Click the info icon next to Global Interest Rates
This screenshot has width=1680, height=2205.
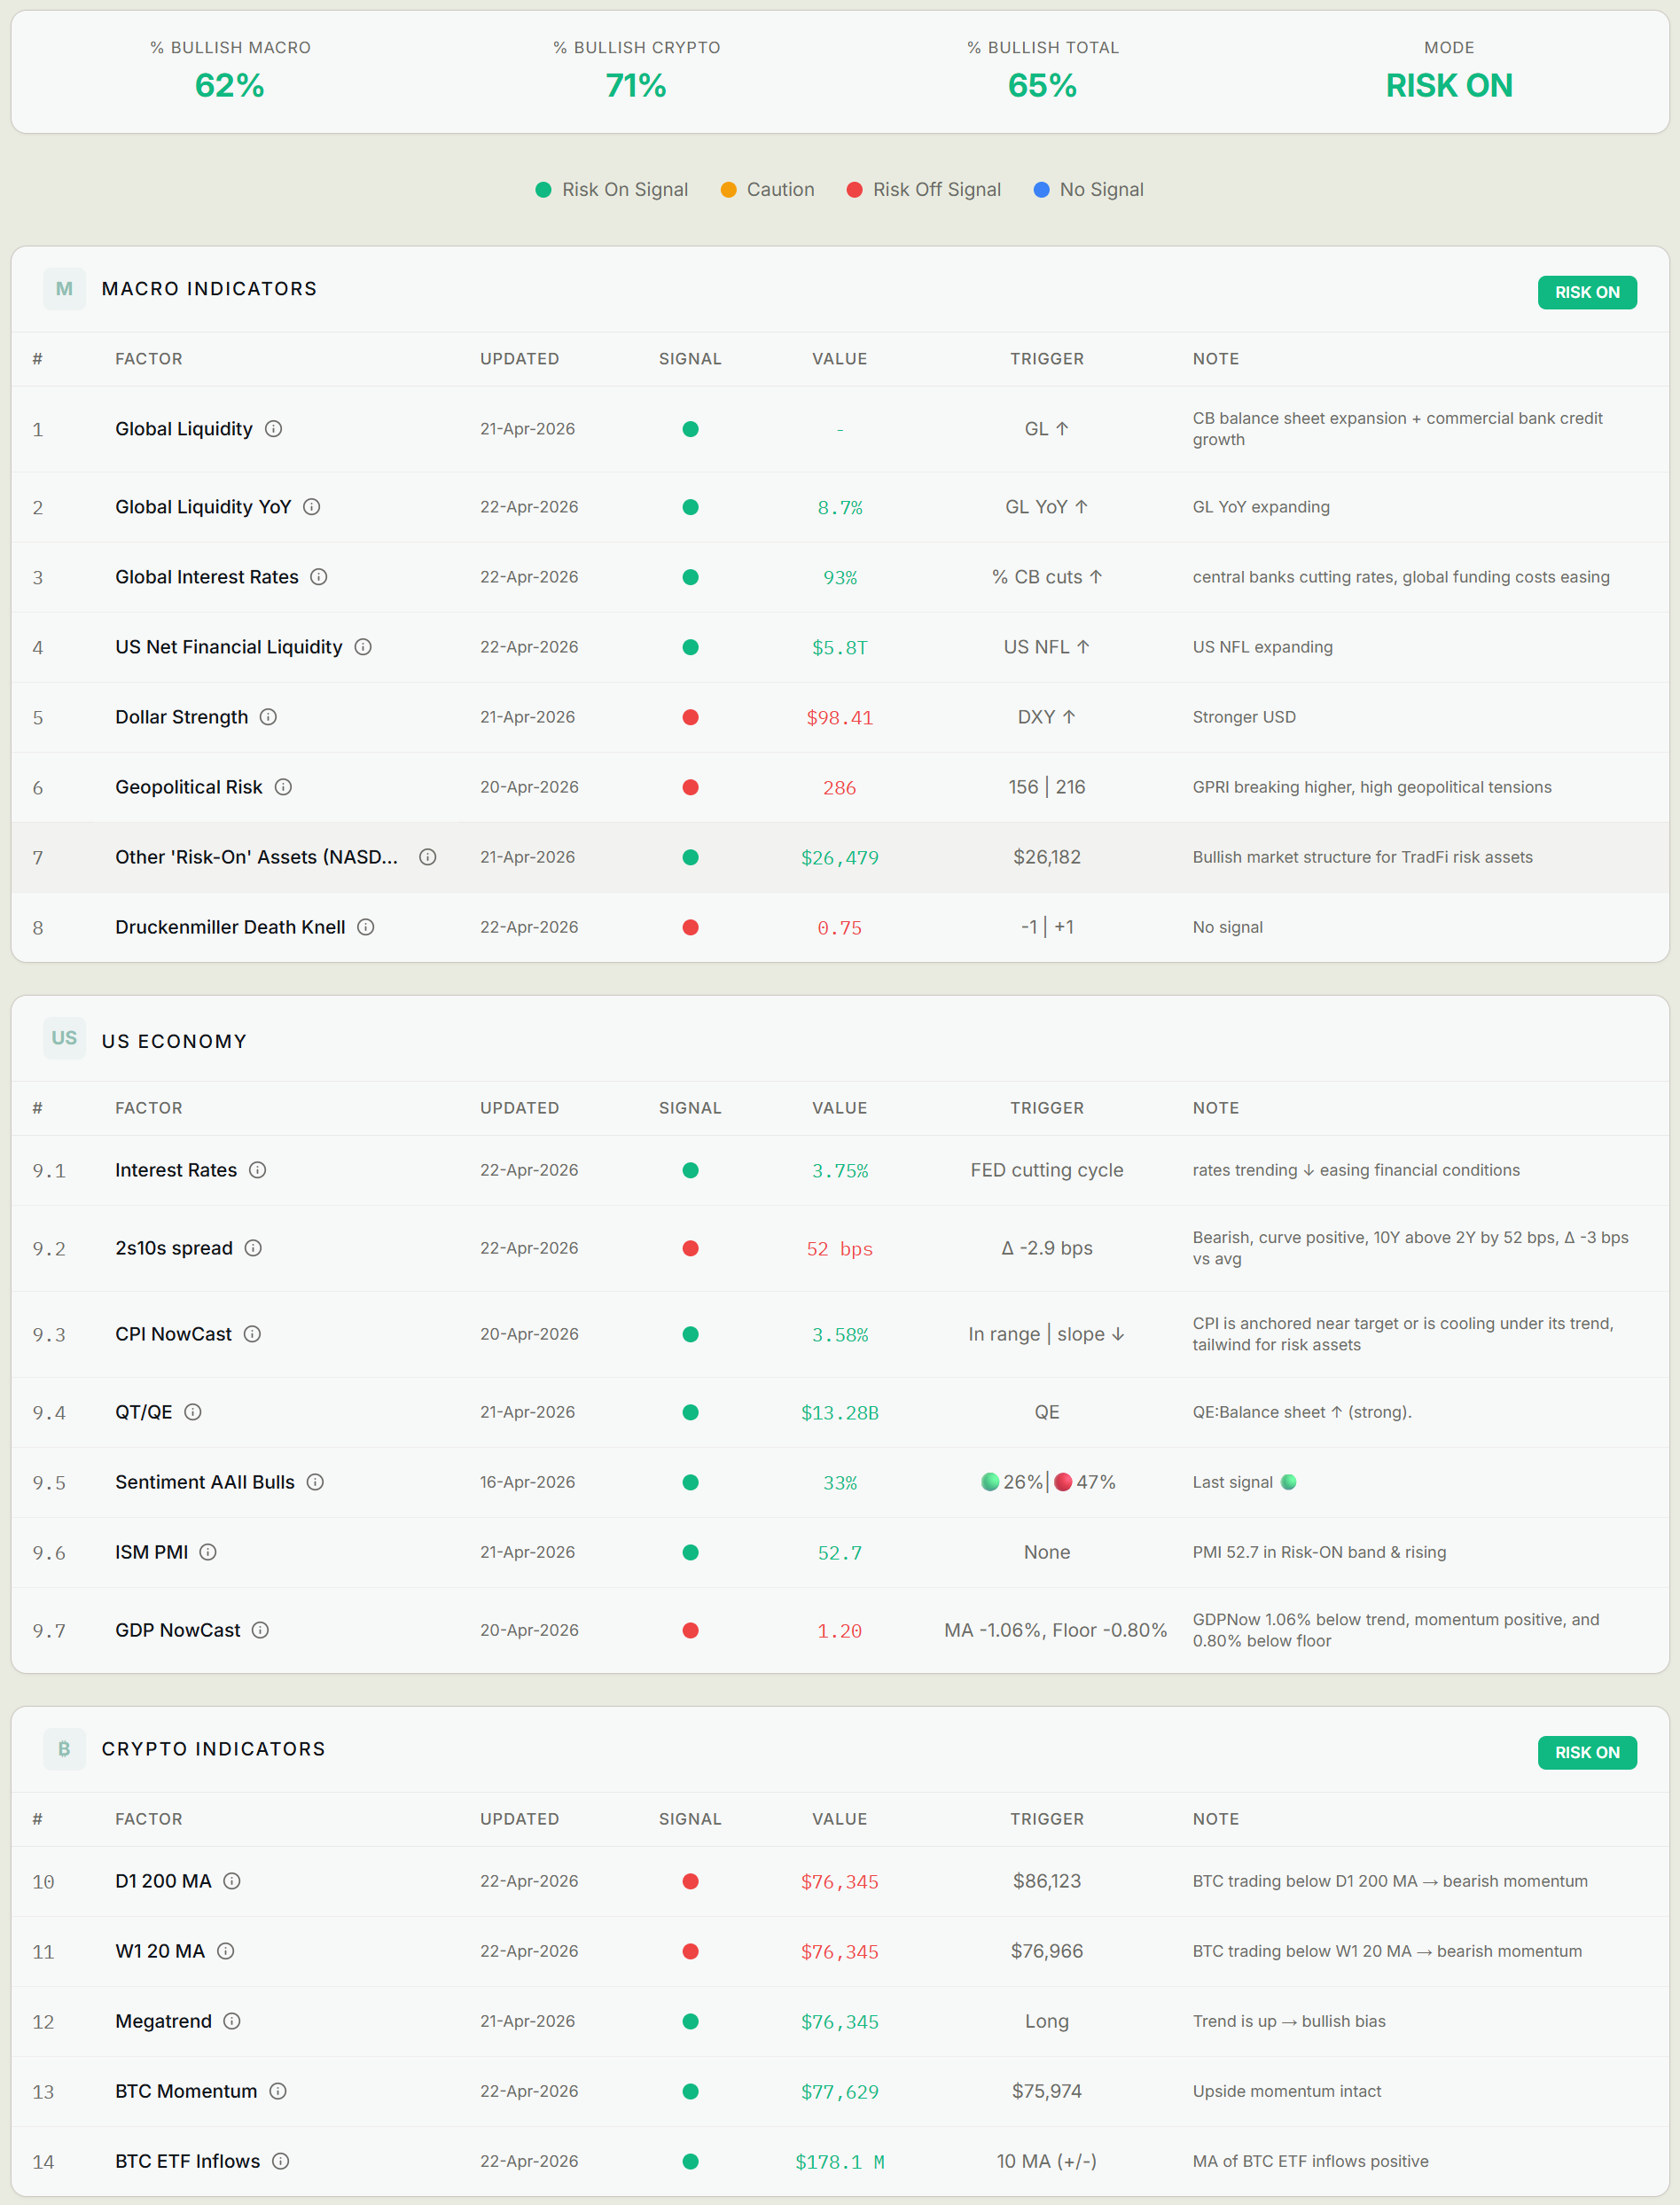tap(319, 577)
